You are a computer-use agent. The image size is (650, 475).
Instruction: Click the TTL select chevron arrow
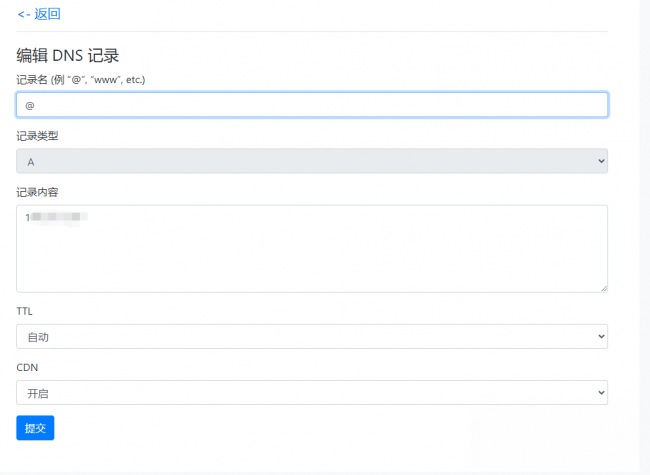(x=600, y=336)
